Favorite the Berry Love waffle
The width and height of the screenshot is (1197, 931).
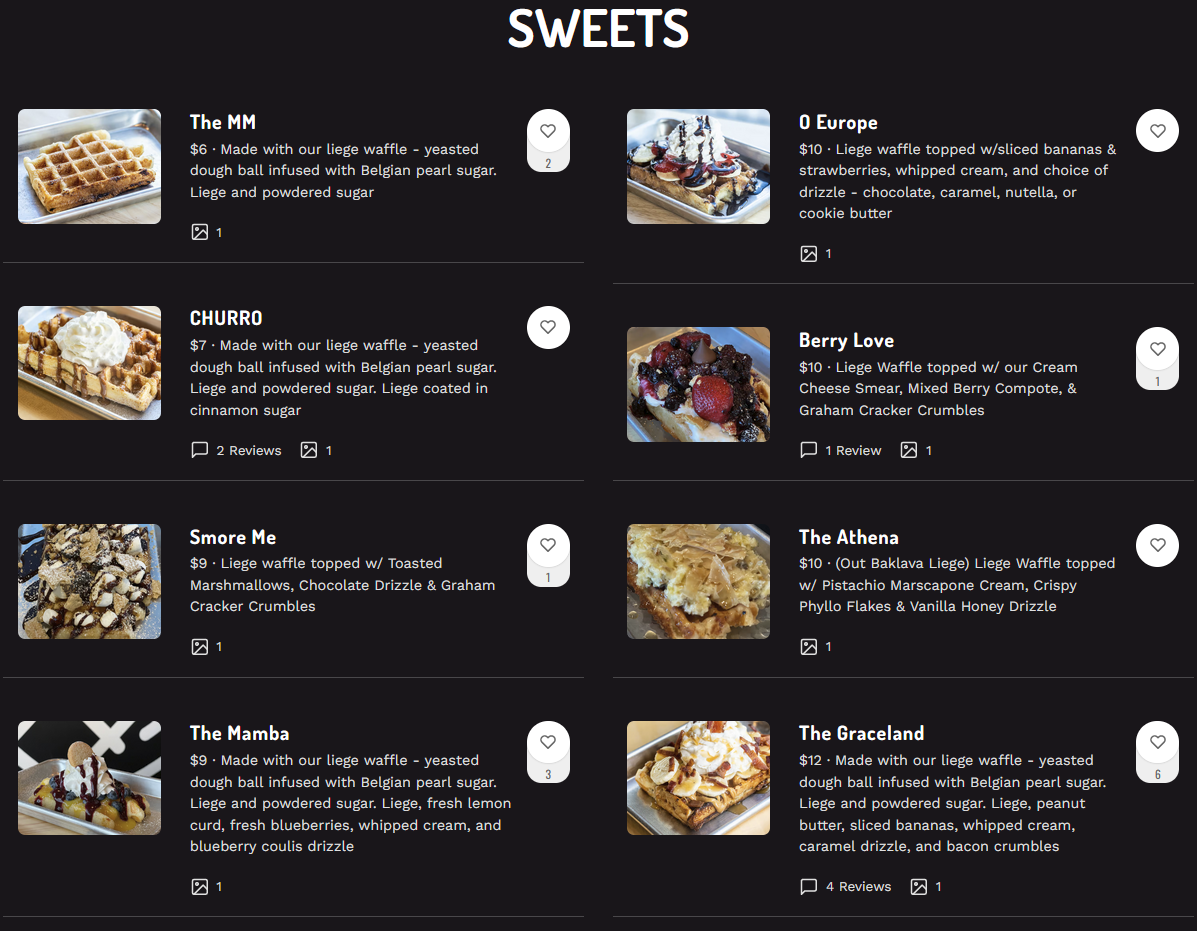pos(1157,349)
